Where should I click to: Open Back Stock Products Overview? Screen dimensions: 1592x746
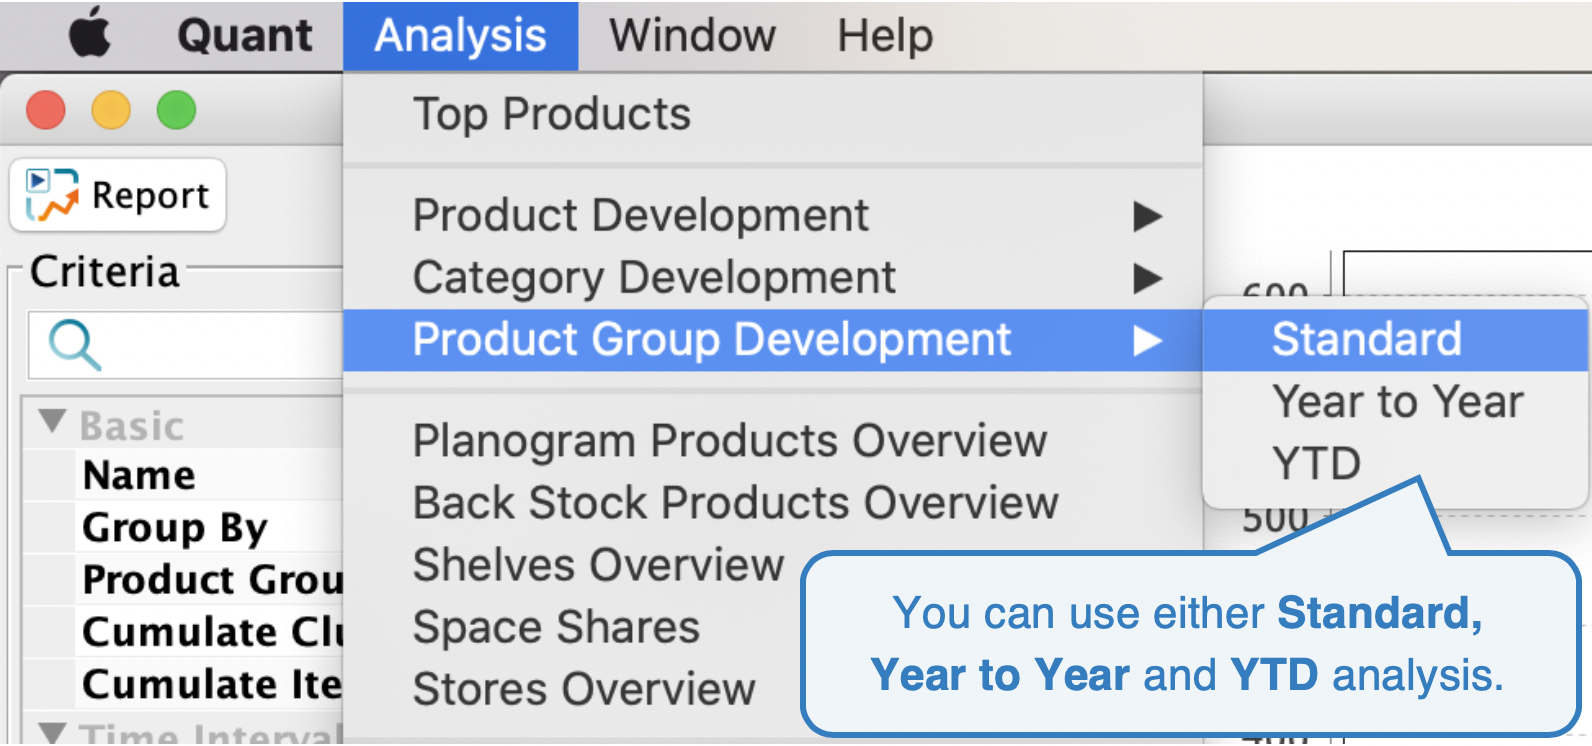coord(735,503)
